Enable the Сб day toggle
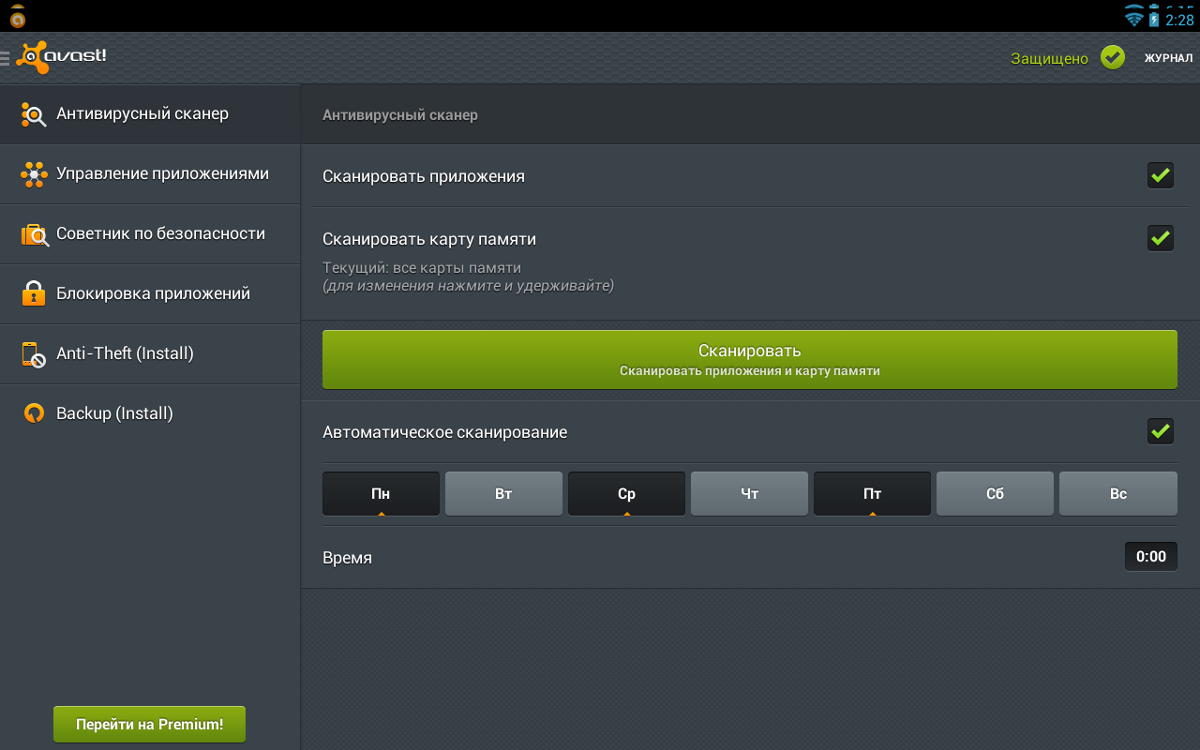The image size is (1200, 750). [995, 494]
